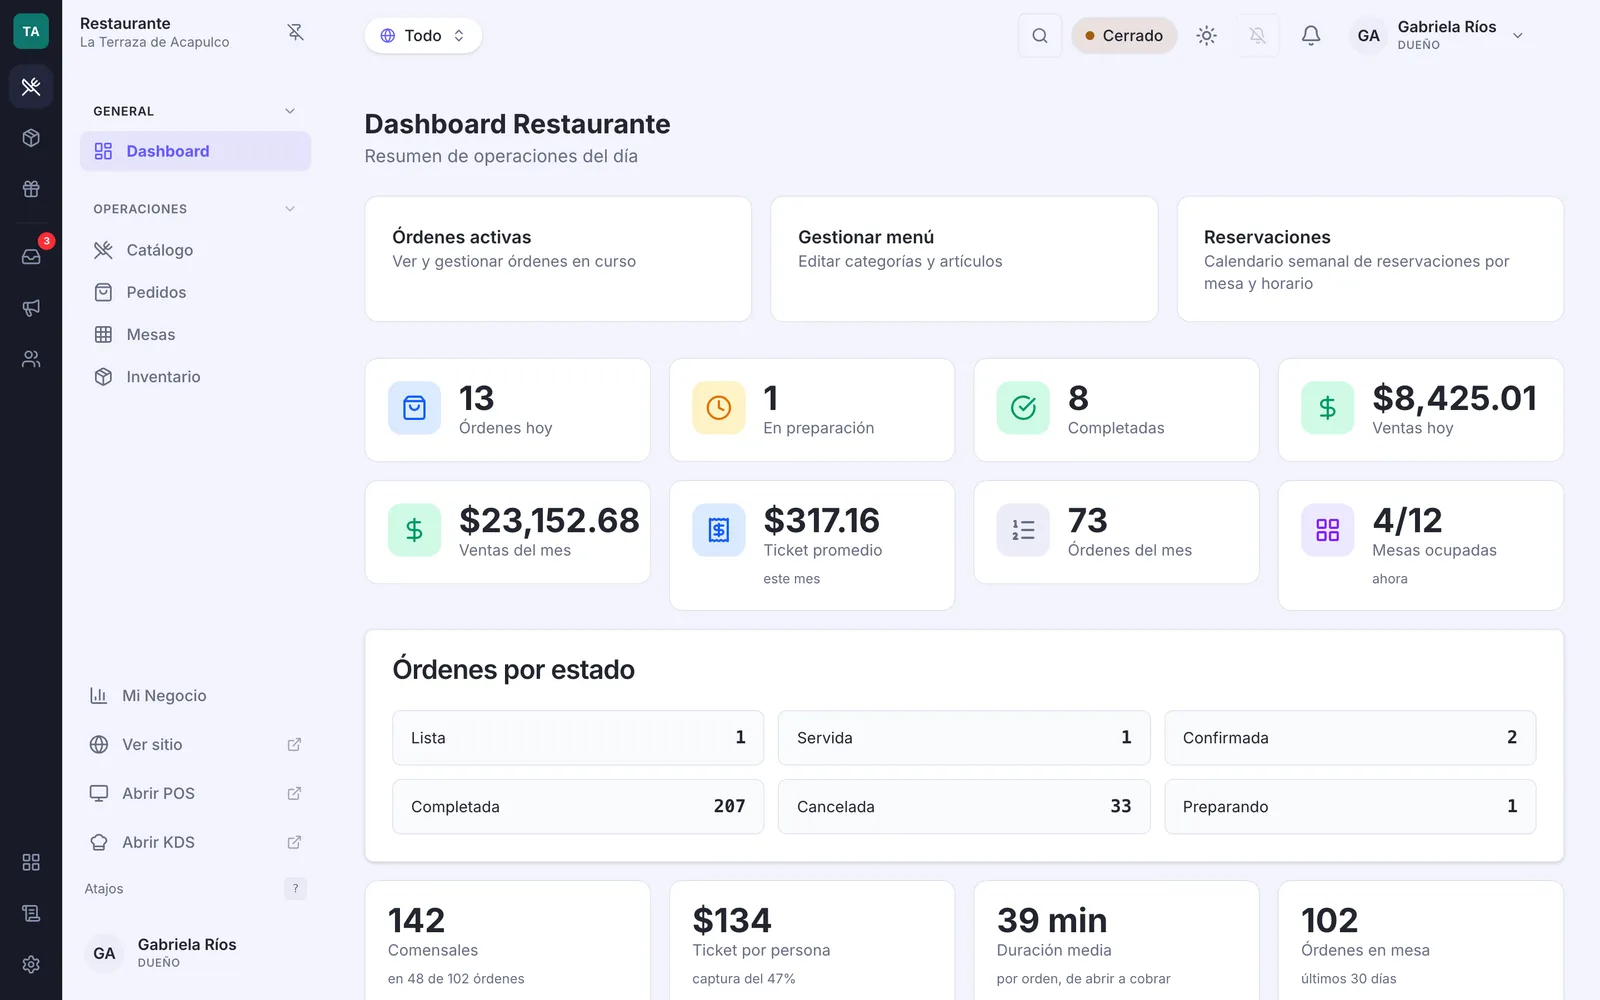The image size is (1600, 1000).
Task: Open the inbox with 3 notifications badge
Action: (x=31, y=256)
